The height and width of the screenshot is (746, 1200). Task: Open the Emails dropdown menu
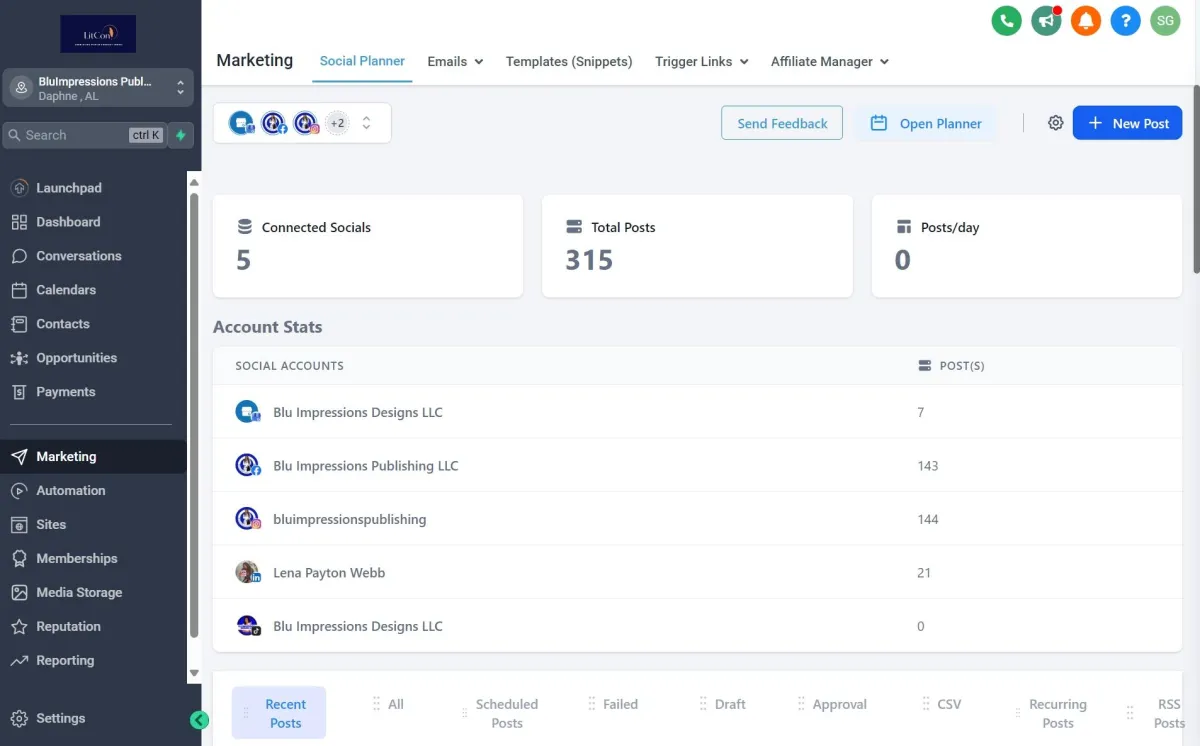[455, 61]
